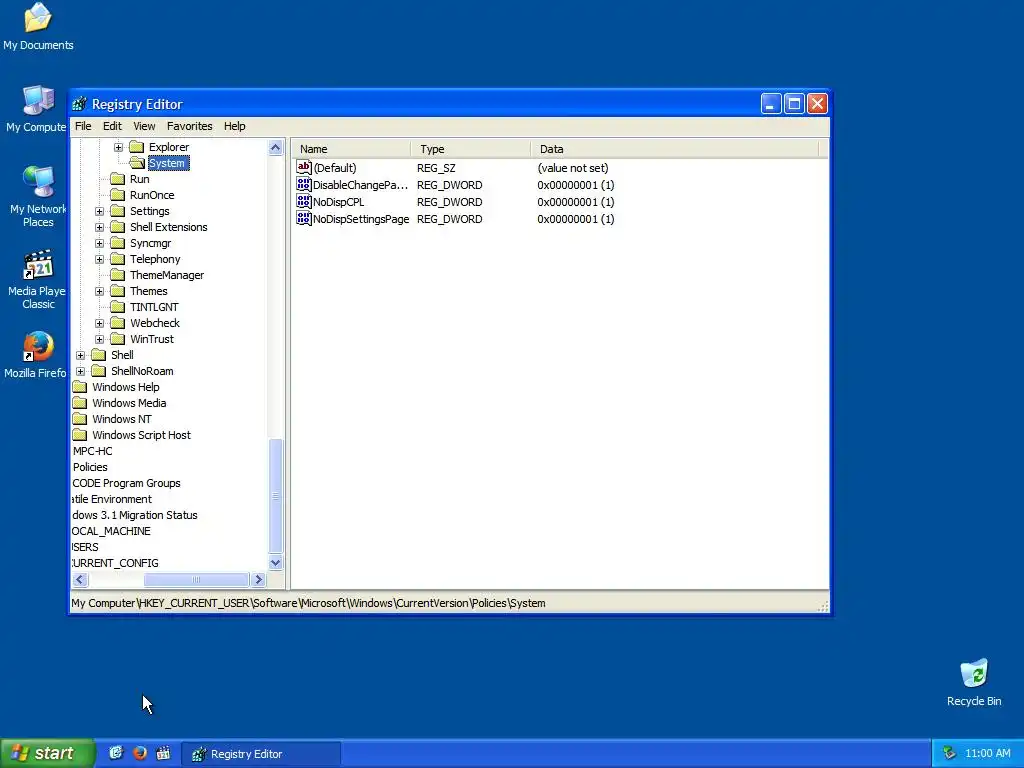The image size is (1024, 768).
Task: Click the Show Desktop quick launch icon
Action: coord(116,753)
